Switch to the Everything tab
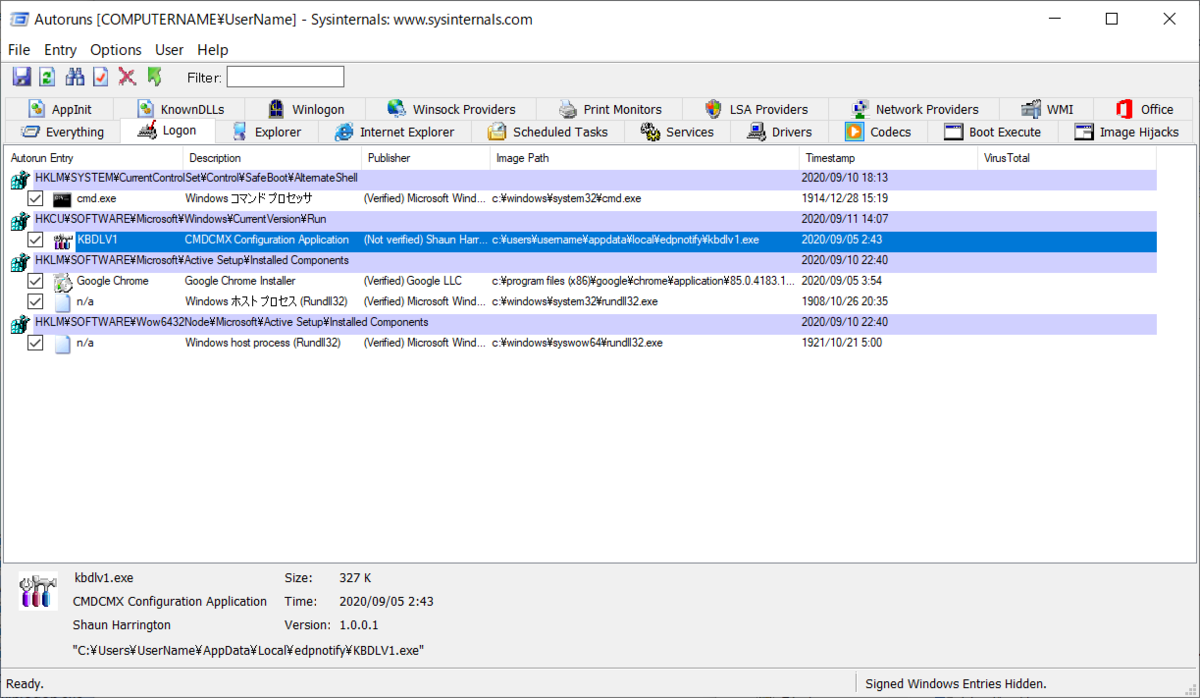Screen dimensions: 1200x698 point(62,132)
